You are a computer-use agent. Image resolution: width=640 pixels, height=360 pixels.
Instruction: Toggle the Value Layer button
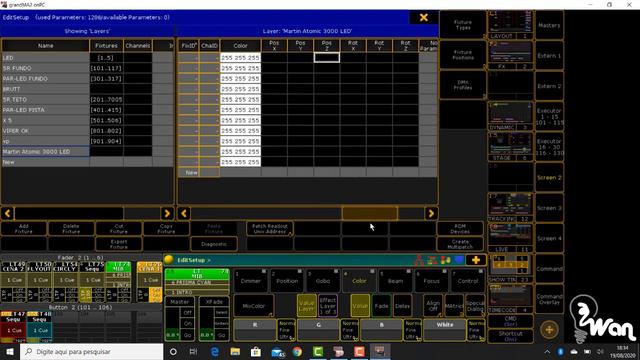click(x=307, y=306)
